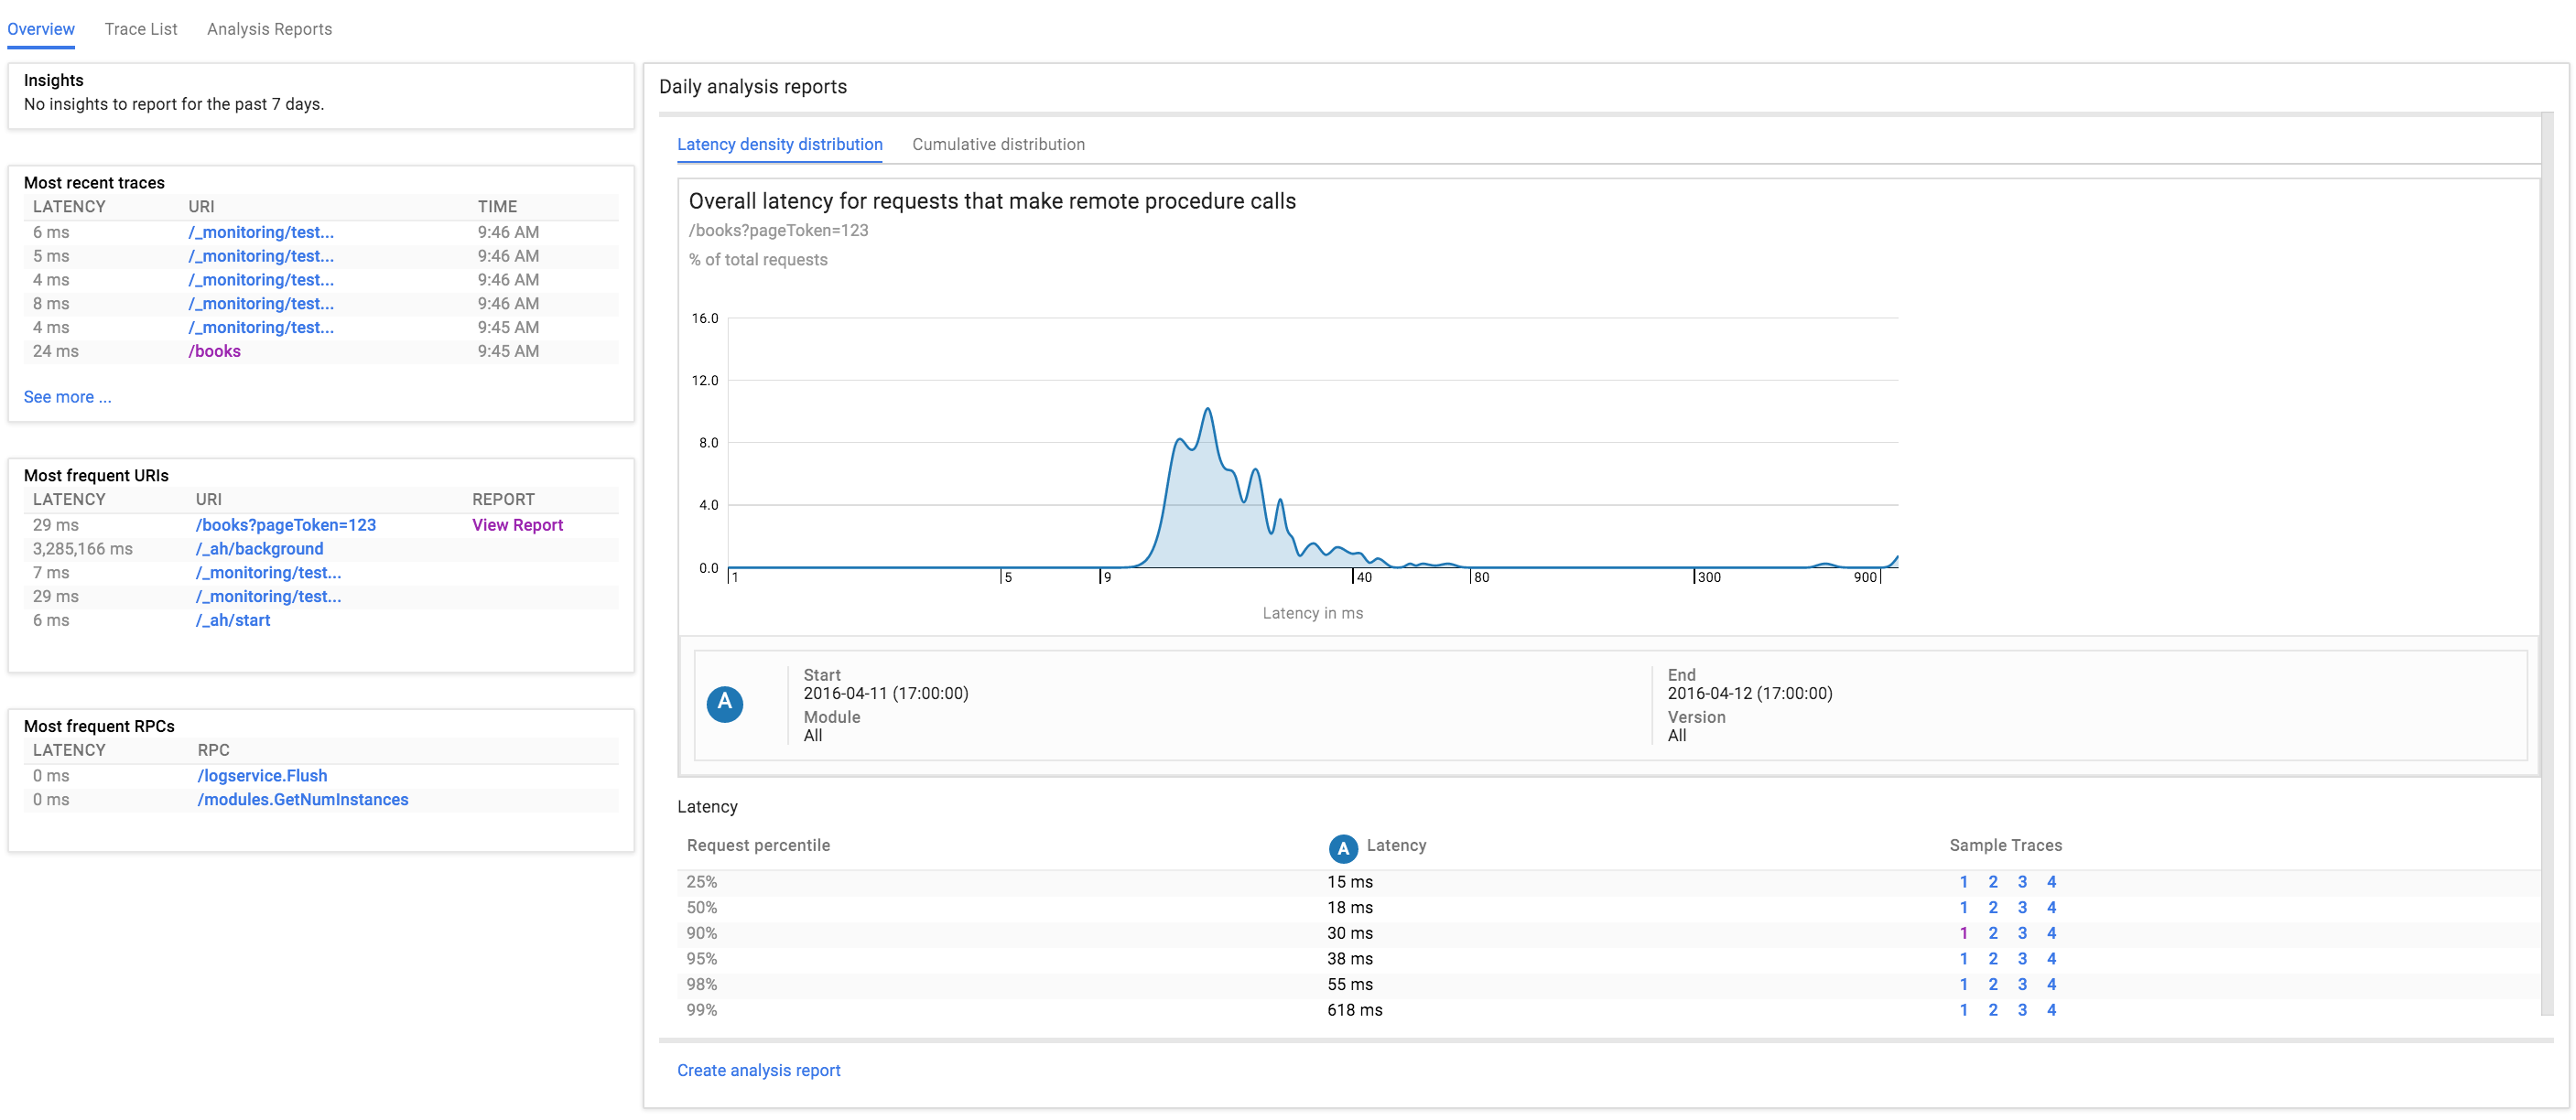
Task: Click the /books most recent trace link
Action: [x=213, y=351]
